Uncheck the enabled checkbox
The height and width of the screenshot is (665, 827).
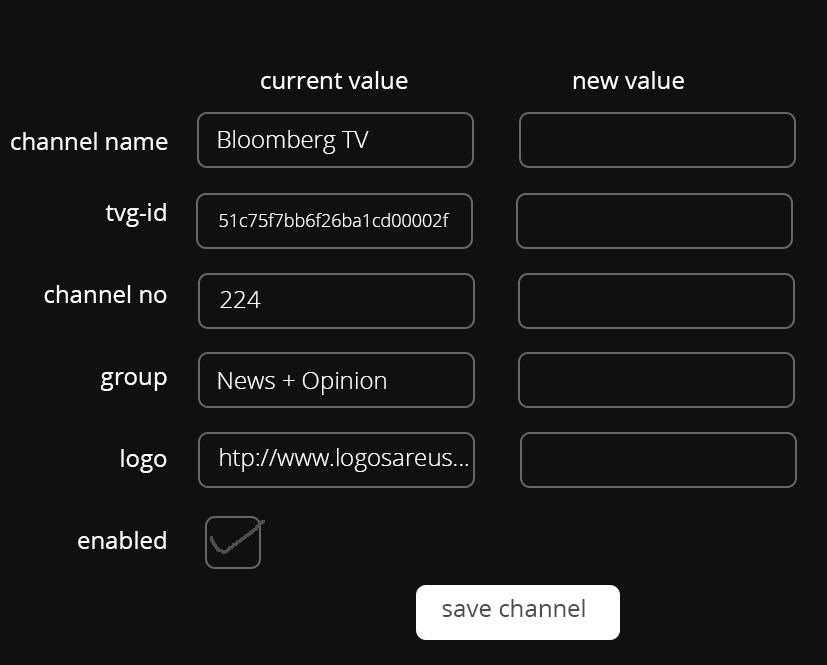pos(233,541)
